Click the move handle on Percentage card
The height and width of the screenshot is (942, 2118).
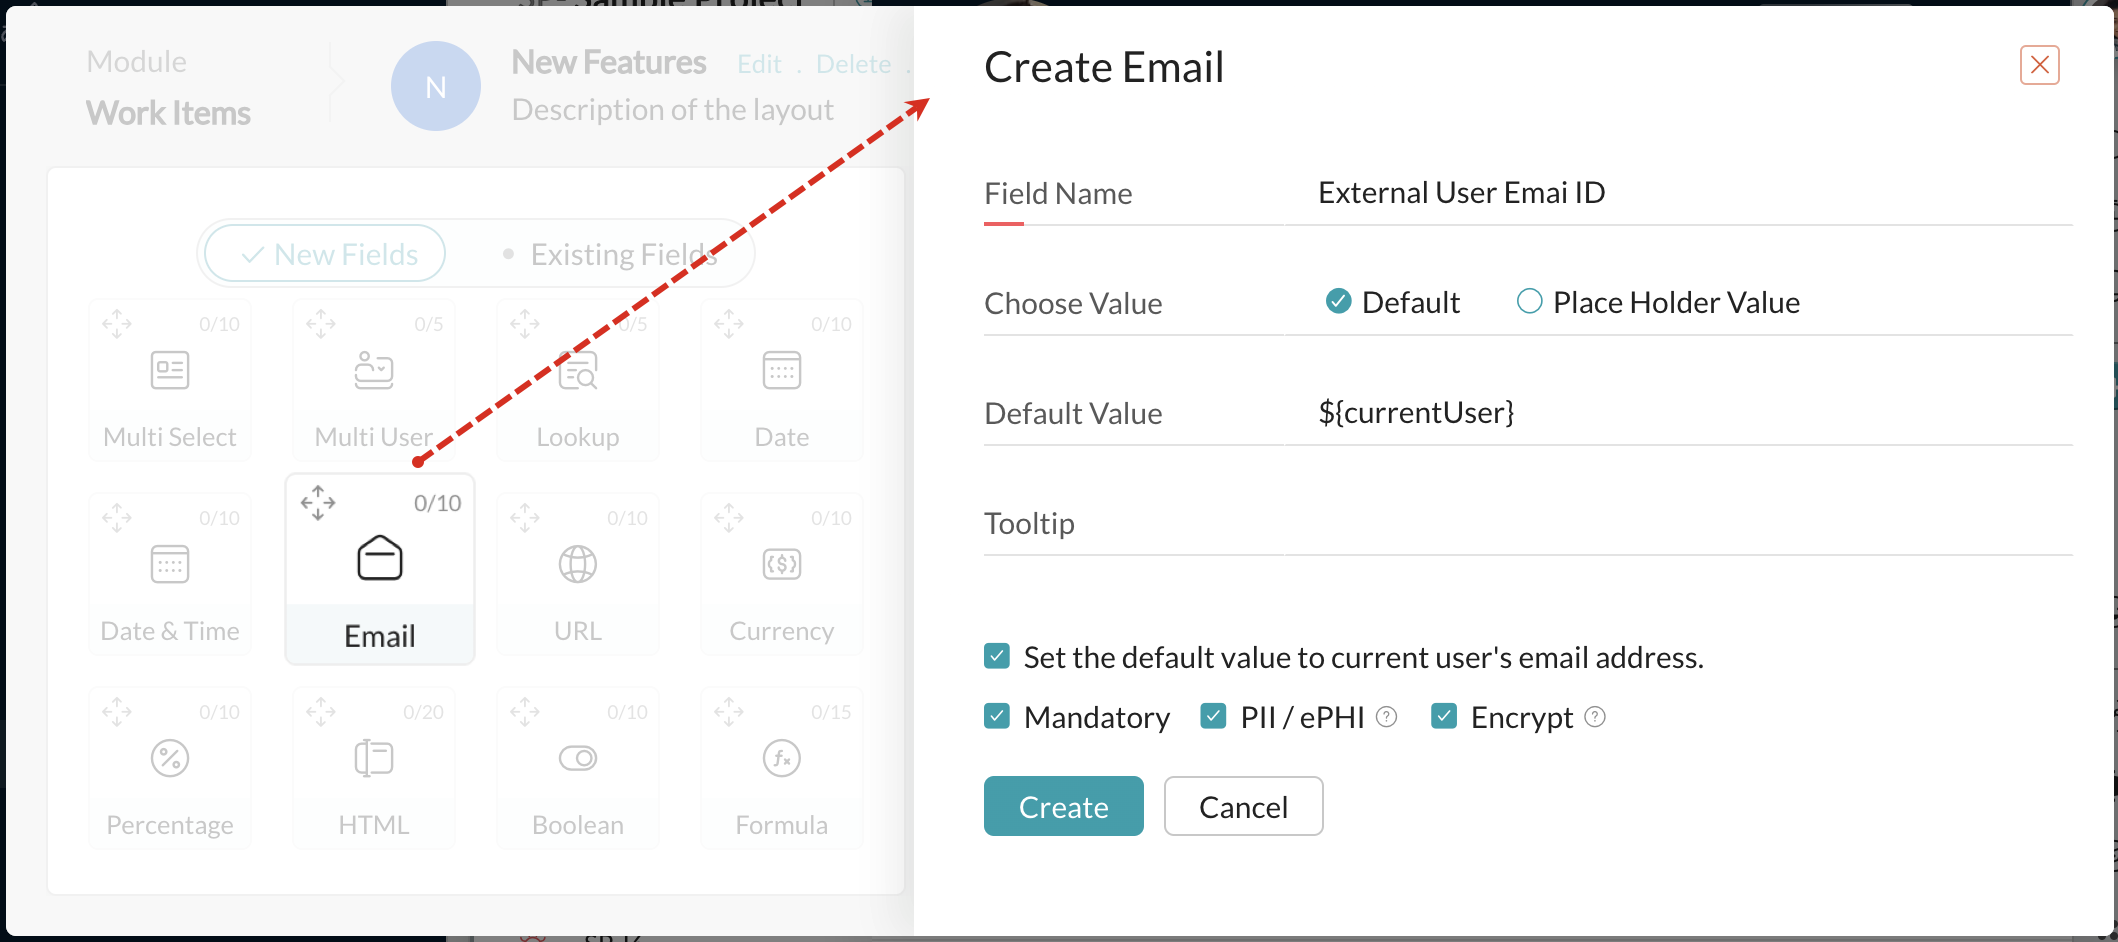pos(117,712)
